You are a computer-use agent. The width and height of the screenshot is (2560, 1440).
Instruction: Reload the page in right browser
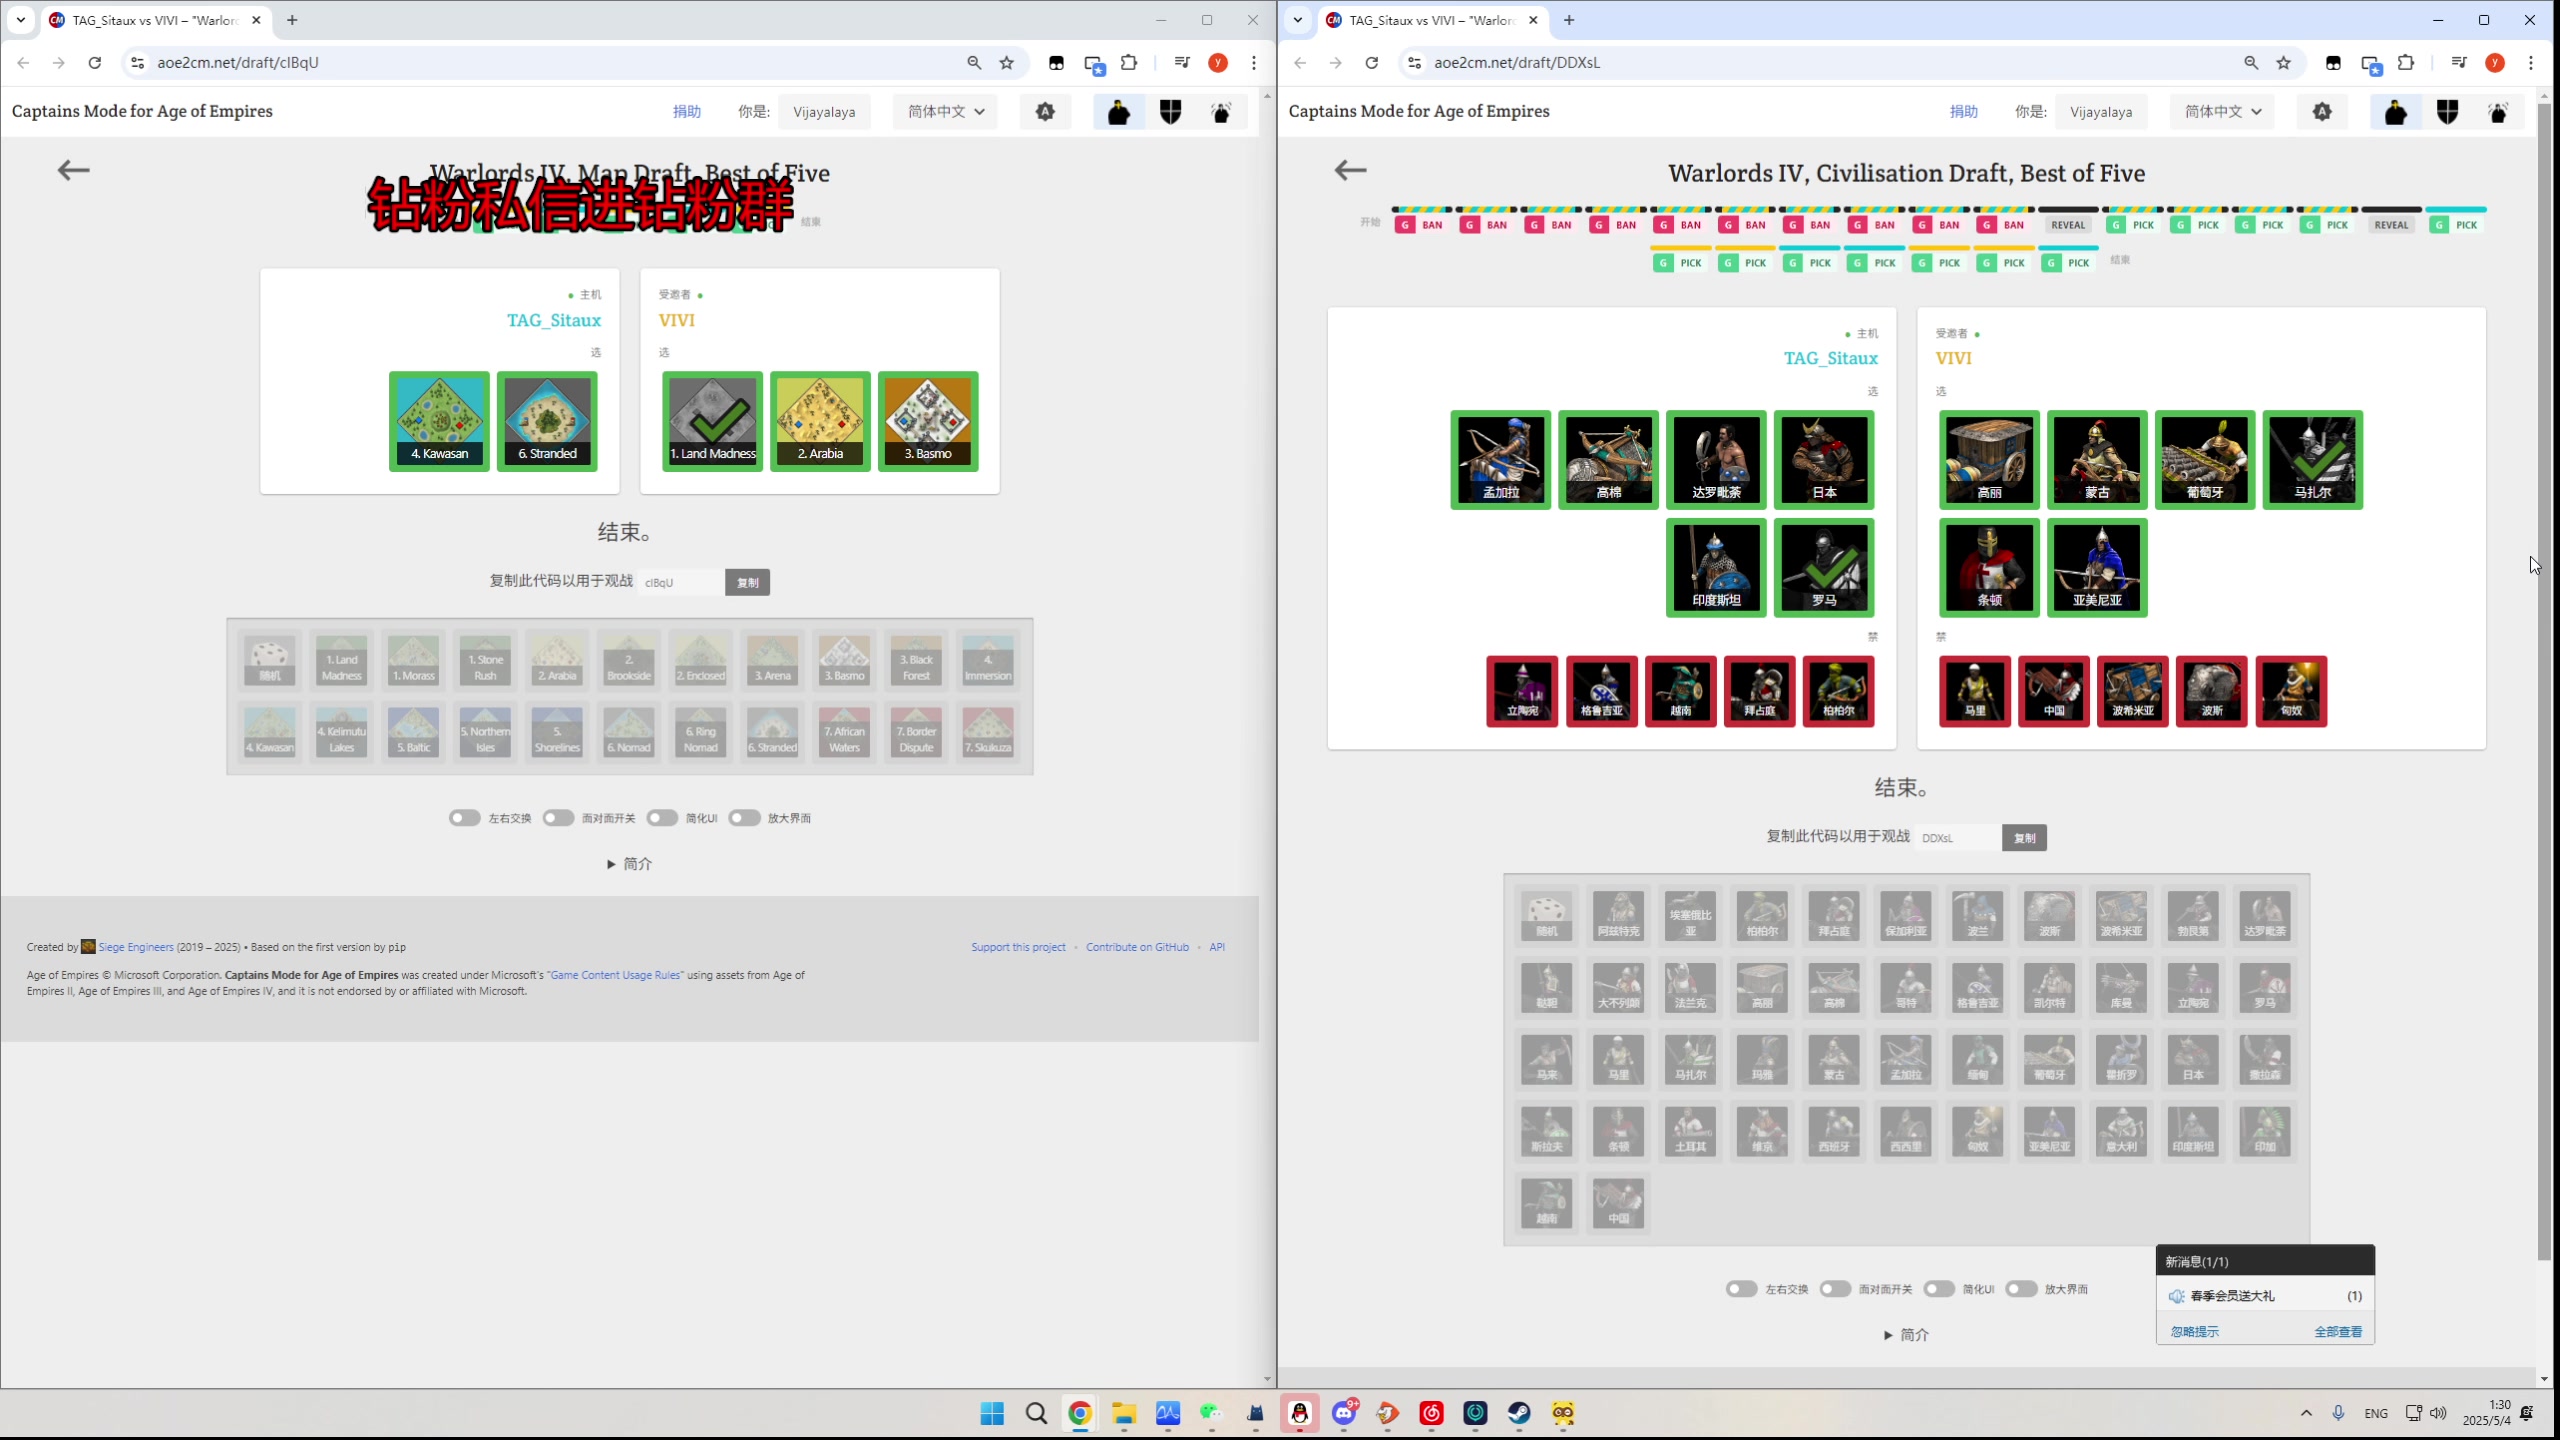click(x=1372, y=62)
